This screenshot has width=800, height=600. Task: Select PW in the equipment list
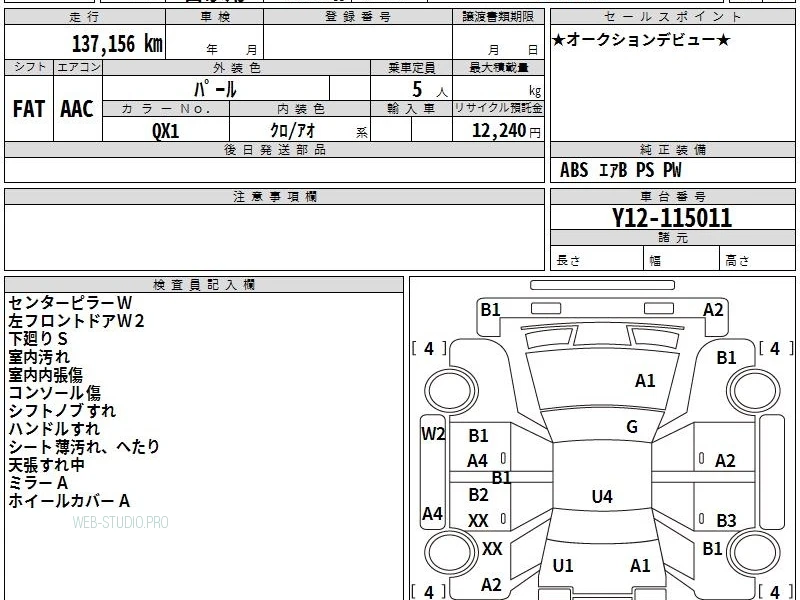(672, 170)
